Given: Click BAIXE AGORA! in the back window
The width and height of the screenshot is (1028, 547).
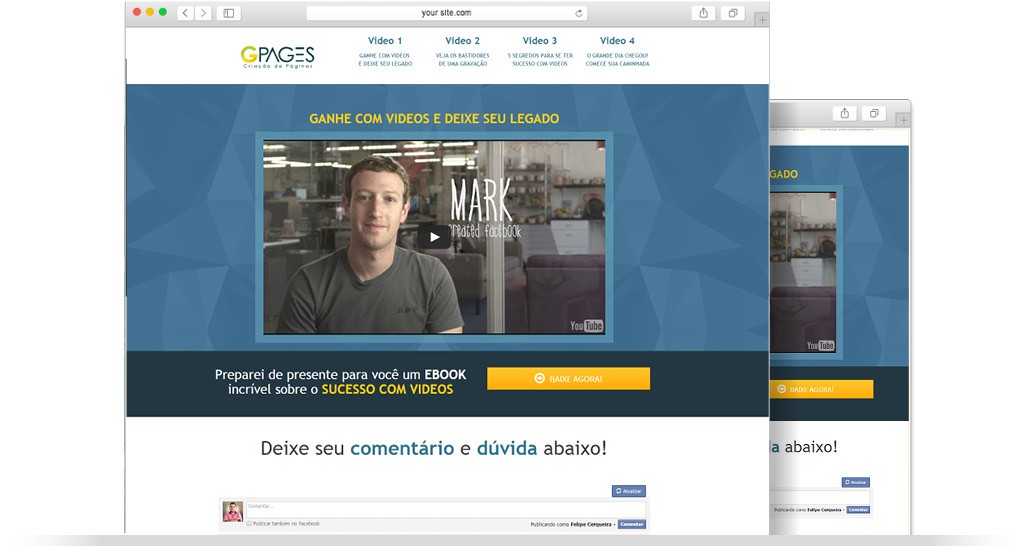Looking at the screenshot, I should (x=821, y=389).
